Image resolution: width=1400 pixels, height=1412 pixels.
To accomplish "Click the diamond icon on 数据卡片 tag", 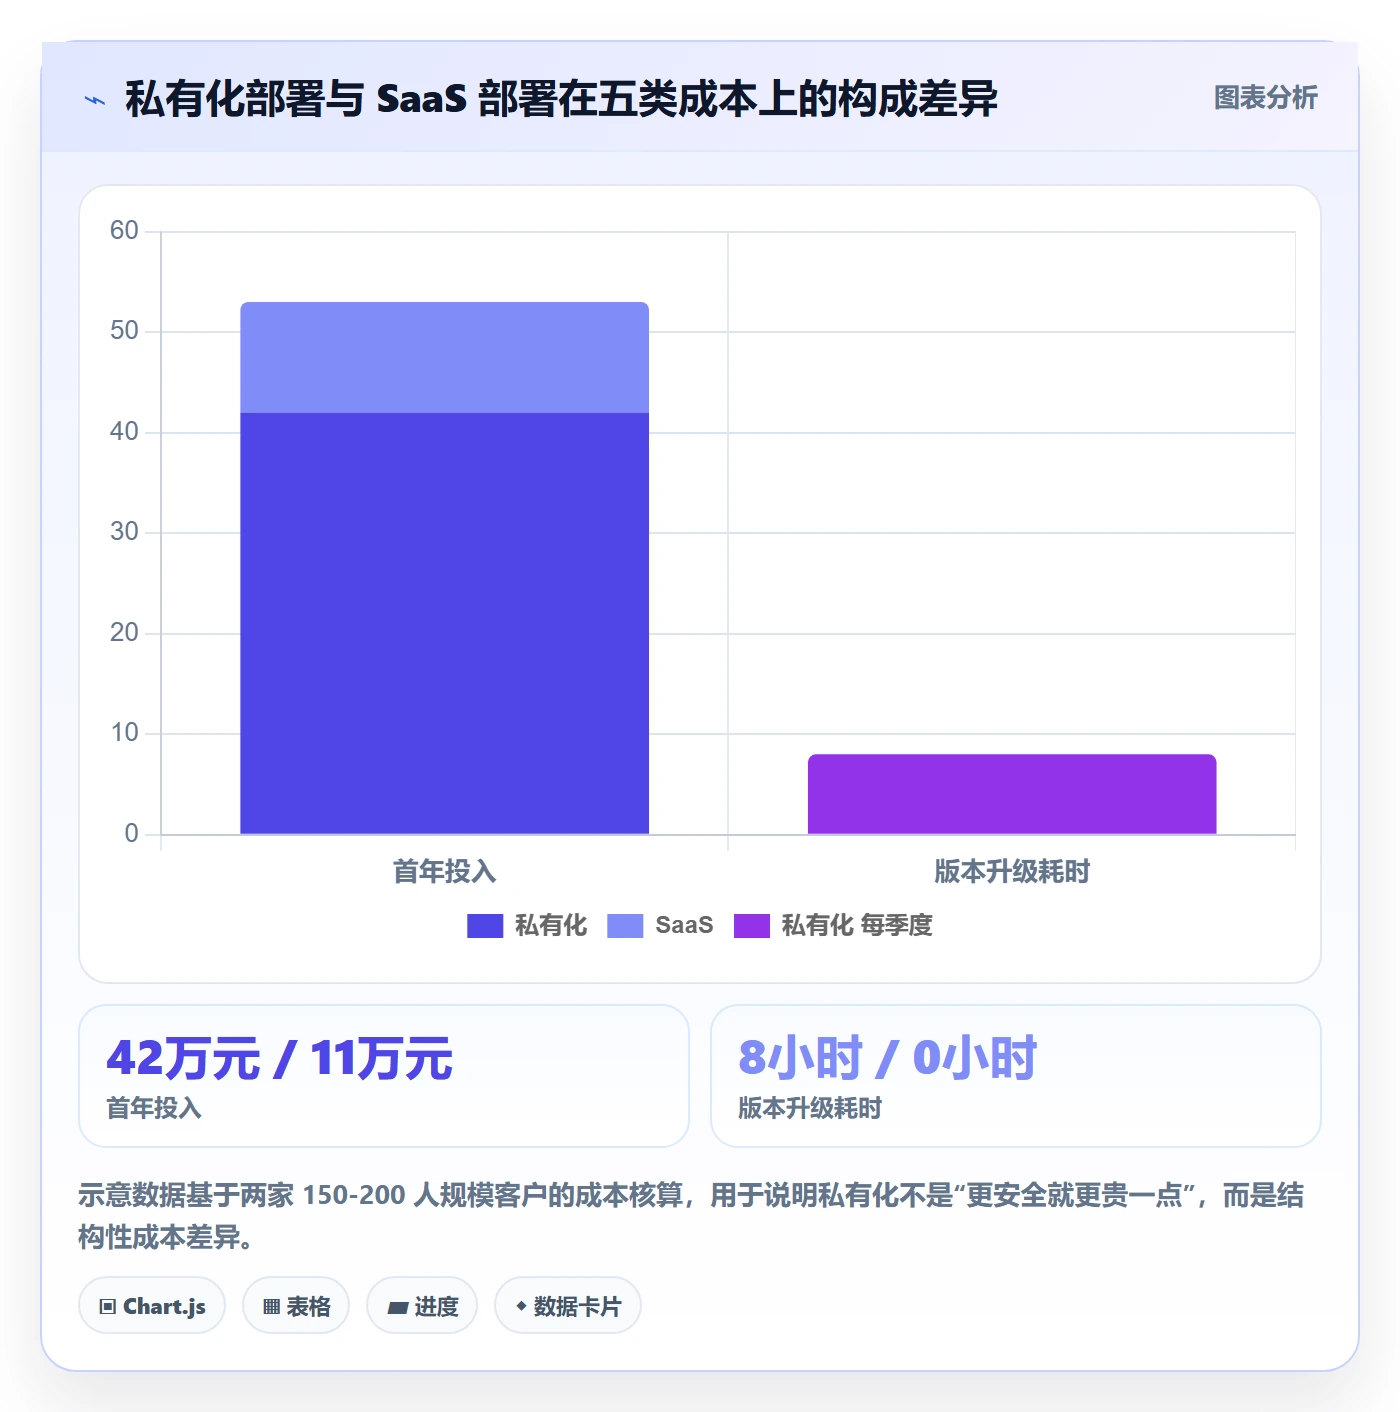I will (x=521, y=1306).
